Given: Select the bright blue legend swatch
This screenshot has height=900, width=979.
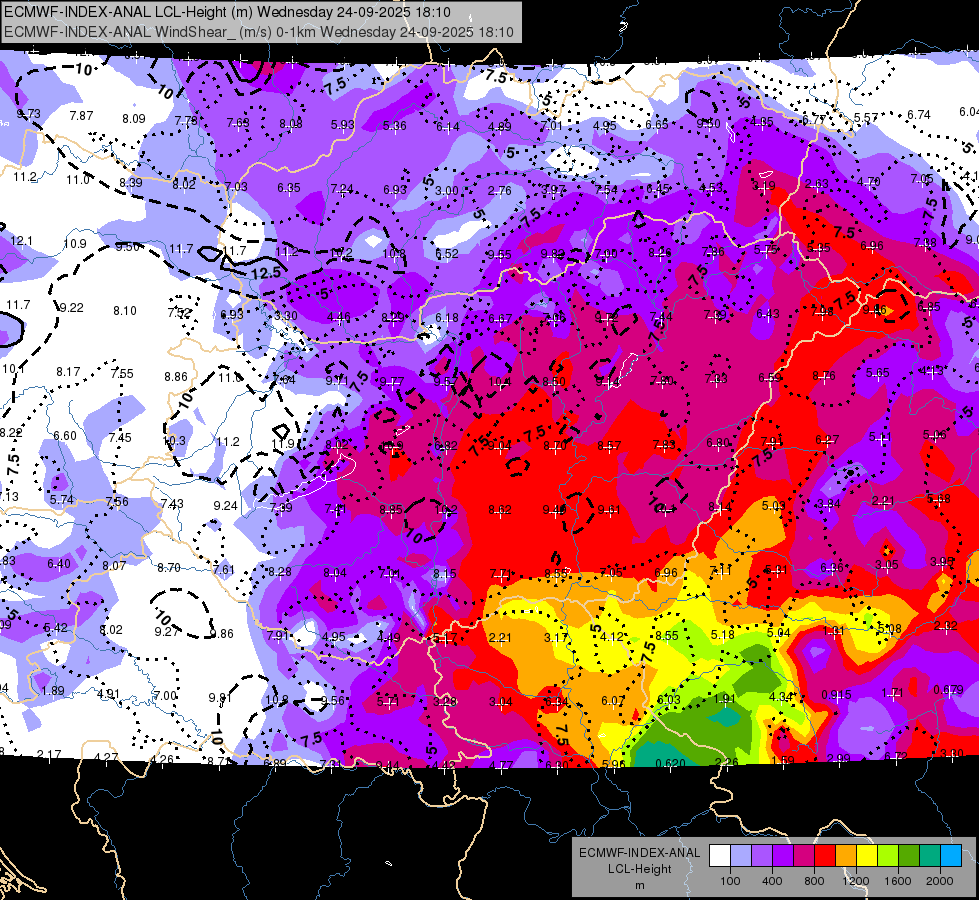Looking at the screenshot, I should click(x=951, y=856).
